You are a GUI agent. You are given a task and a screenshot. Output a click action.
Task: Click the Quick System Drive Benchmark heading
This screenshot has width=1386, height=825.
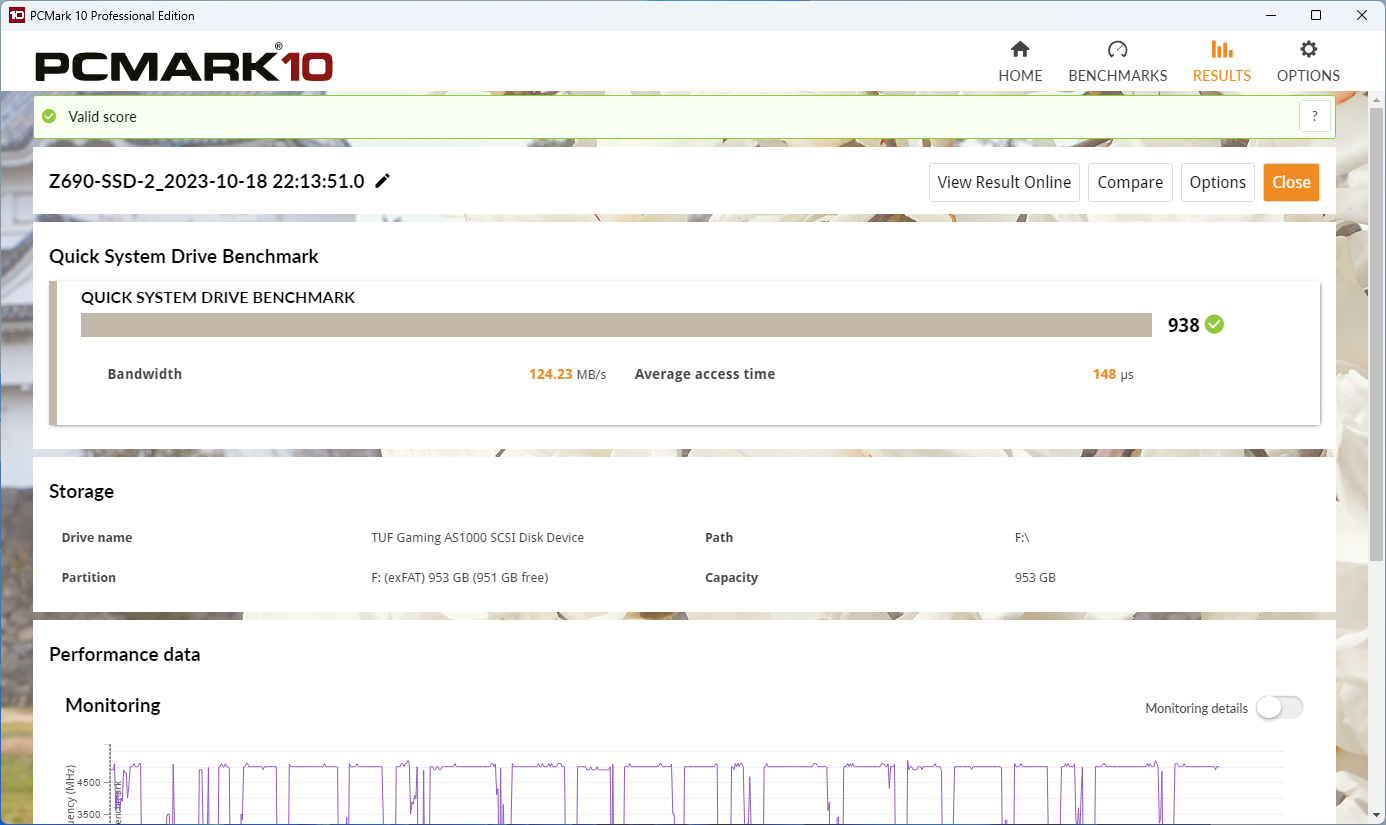(184, 257)
